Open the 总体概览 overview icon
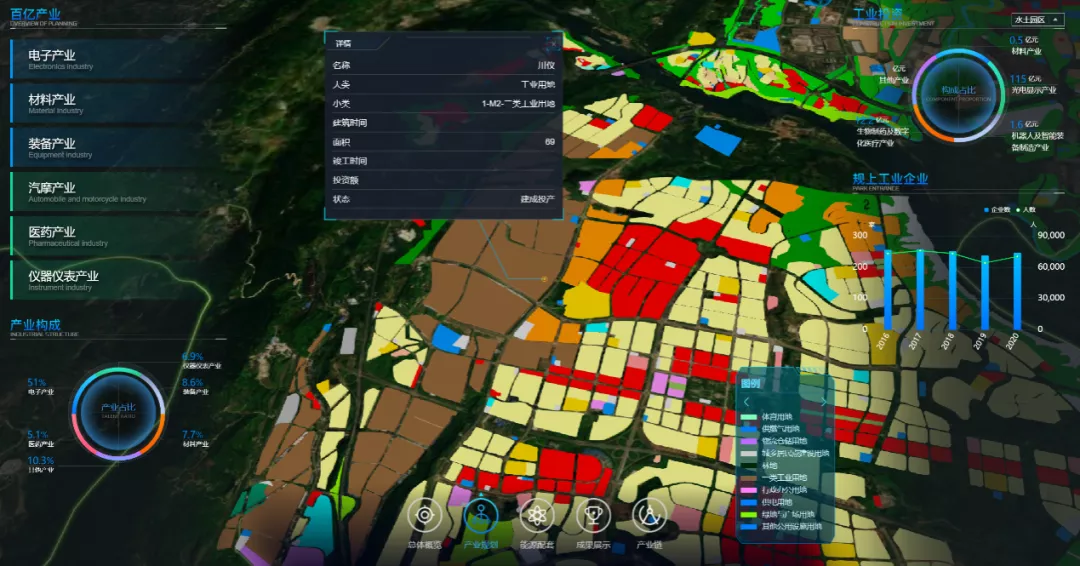The width and height of the screenshot is (1080, 566). [x=425, y=516]
